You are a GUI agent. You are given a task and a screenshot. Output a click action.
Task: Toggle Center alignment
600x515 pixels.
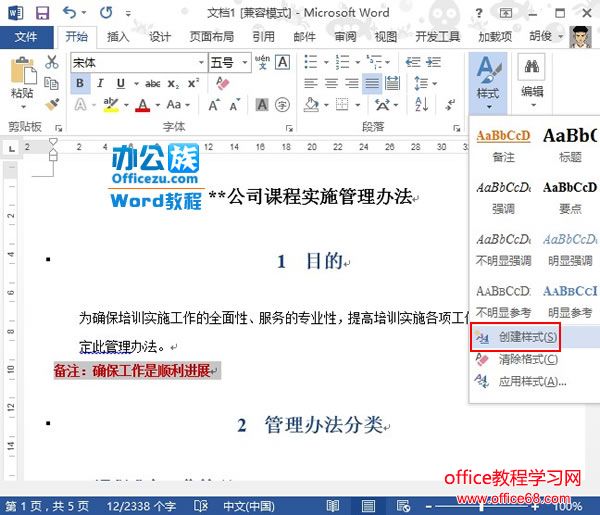[331, 83]
